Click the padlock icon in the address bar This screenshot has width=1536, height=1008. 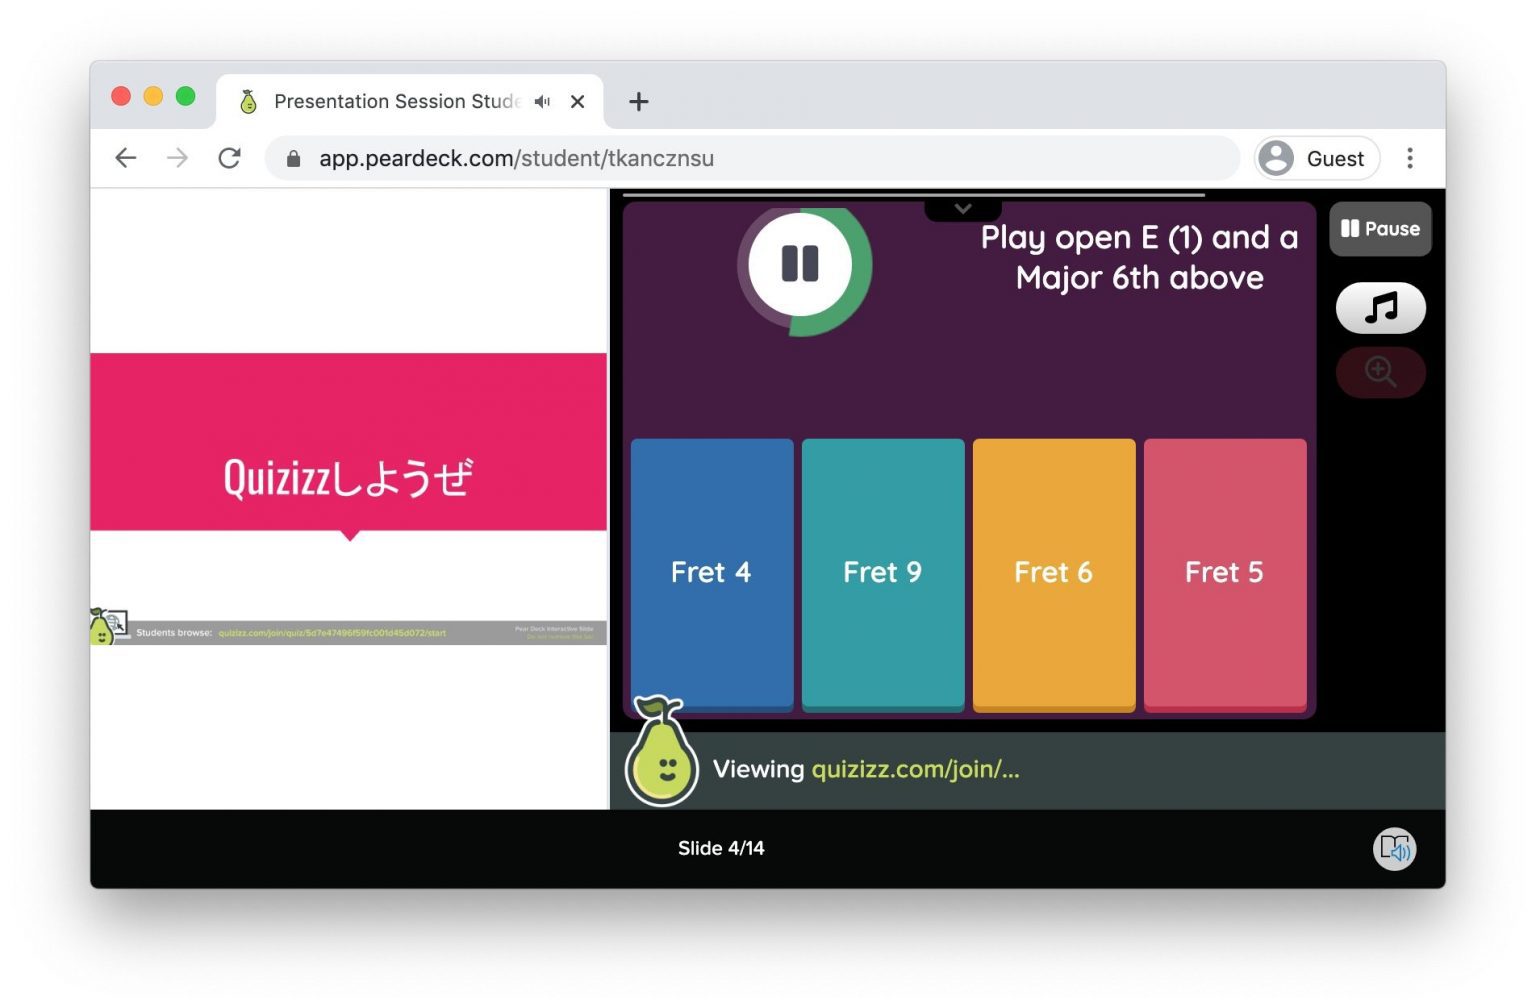(293, 158)
